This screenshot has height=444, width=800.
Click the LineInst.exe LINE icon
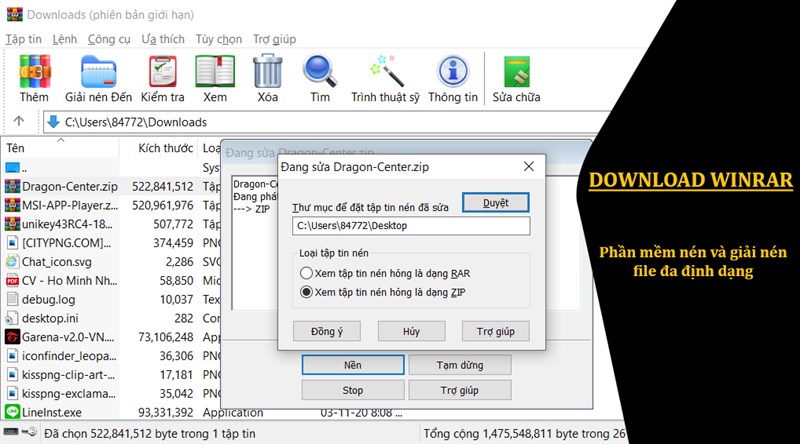(x=12, y=412)
